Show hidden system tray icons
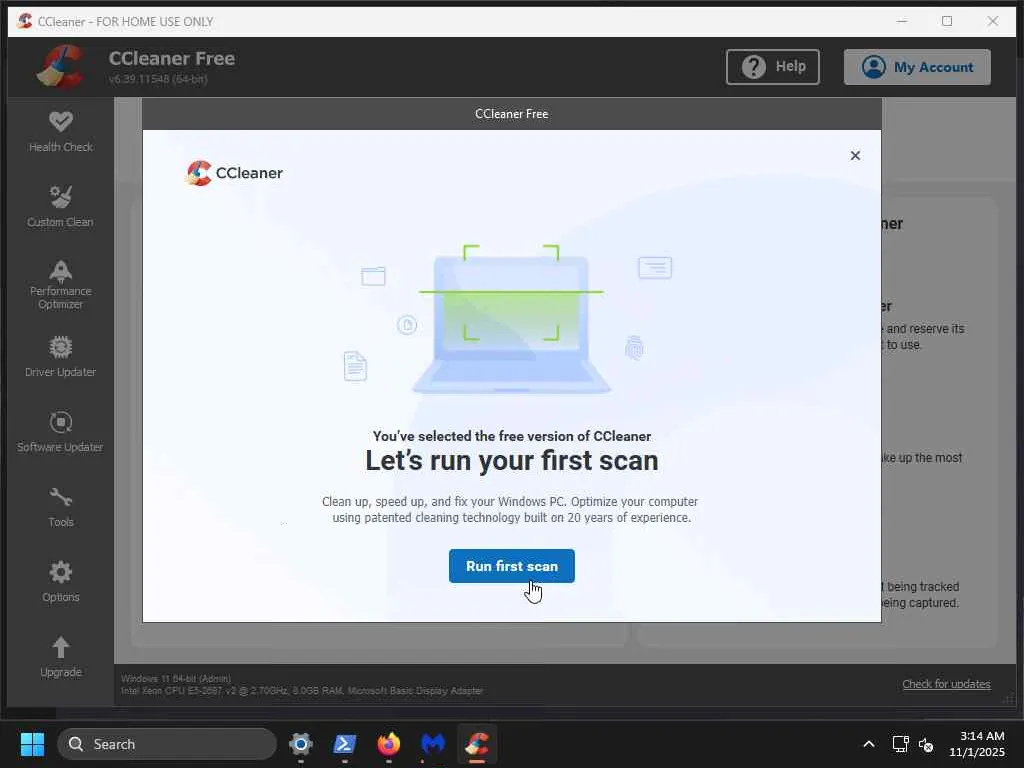 pyautogui.click(x=869, y=744)
